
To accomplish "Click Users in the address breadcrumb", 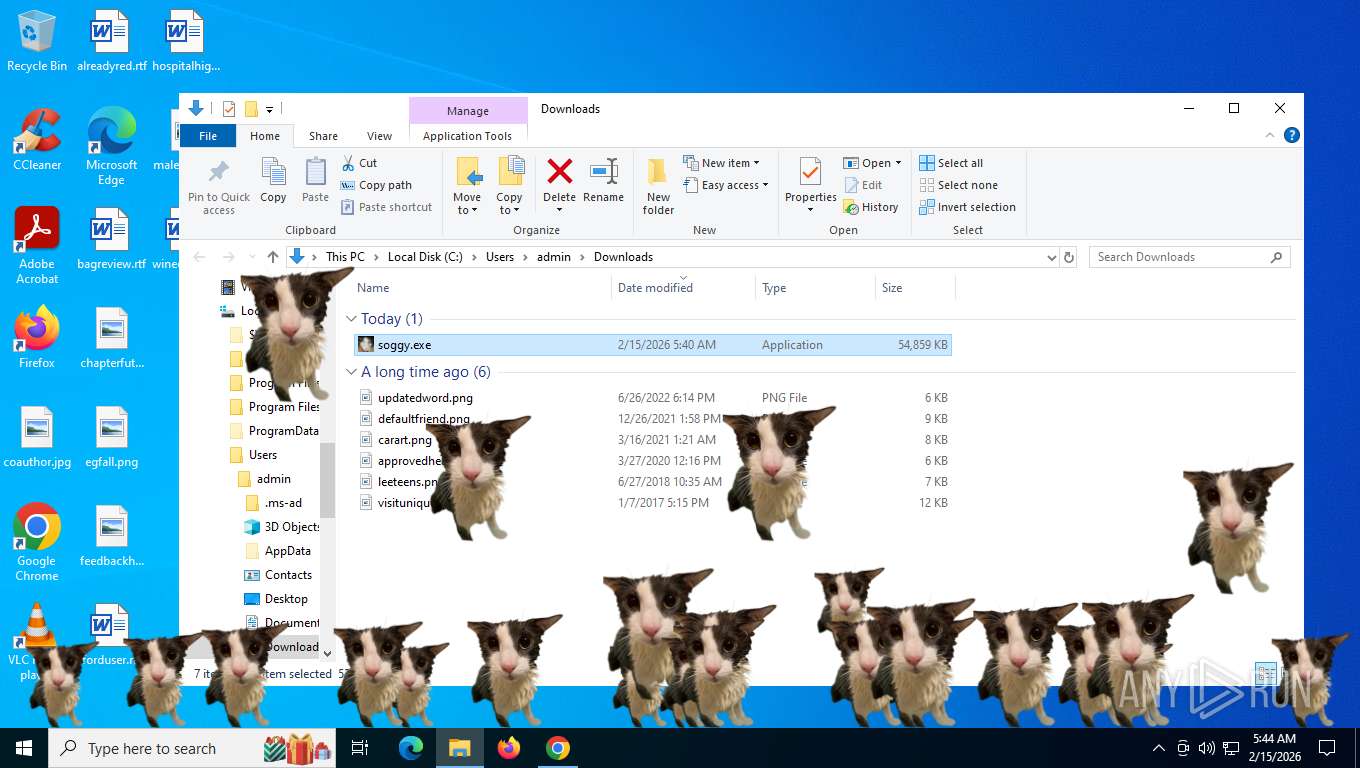I will 500,257.
